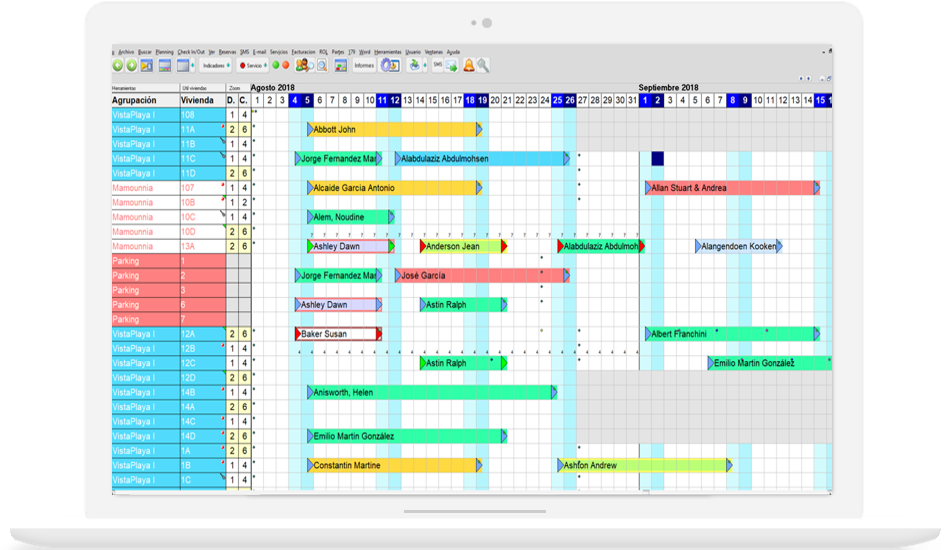Viewport: 950px width, 550px height.
Task: Click the Septiembre 2018 month label
Action: coord(668,88)
